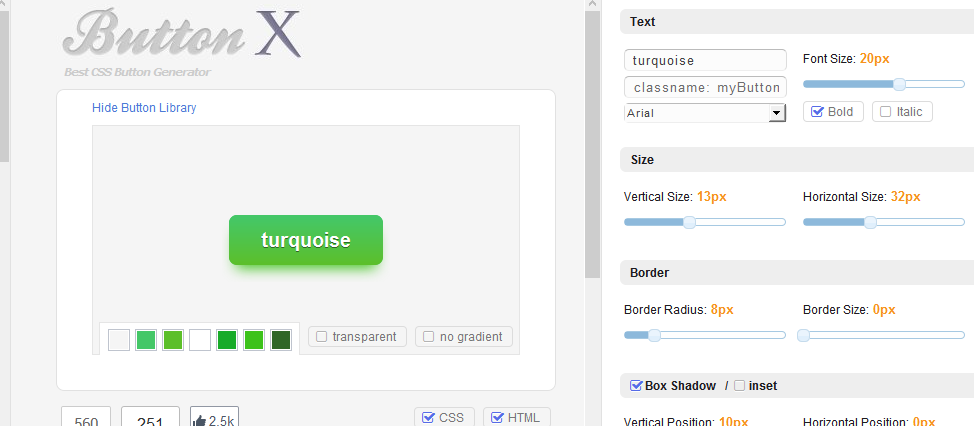
Task: Click the Font Size slider handle
Action: point(899,84)
